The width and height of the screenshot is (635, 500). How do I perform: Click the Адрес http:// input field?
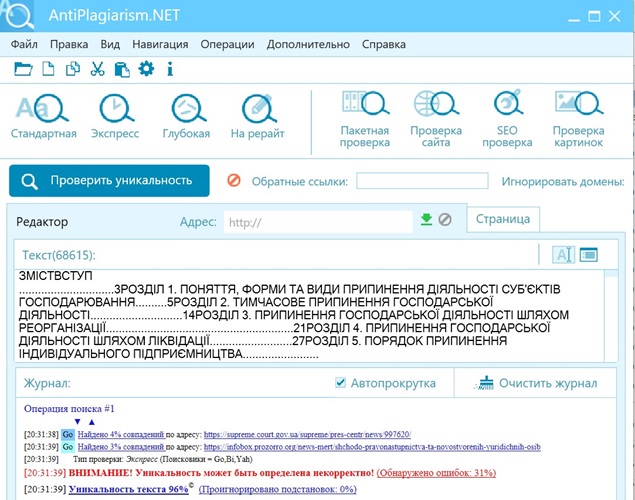click(x=318, y=222)
